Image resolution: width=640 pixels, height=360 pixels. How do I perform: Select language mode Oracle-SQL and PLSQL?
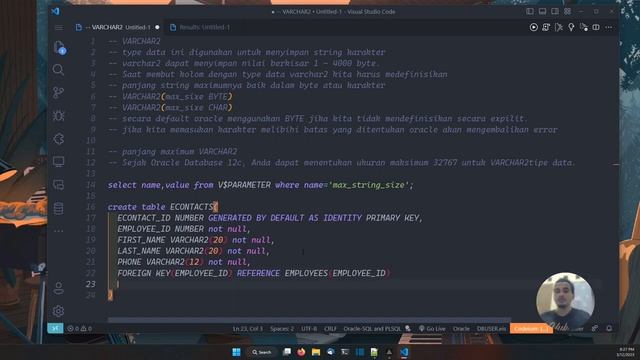click(372, 328)
